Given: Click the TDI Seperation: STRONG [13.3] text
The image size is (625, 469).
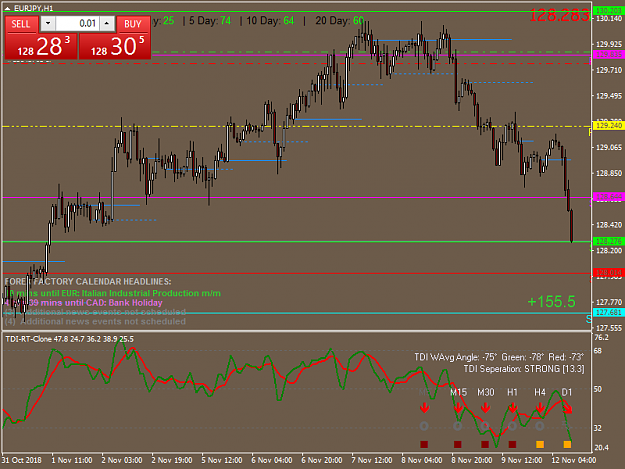Looking at the screenshot, I should (524, 369).
